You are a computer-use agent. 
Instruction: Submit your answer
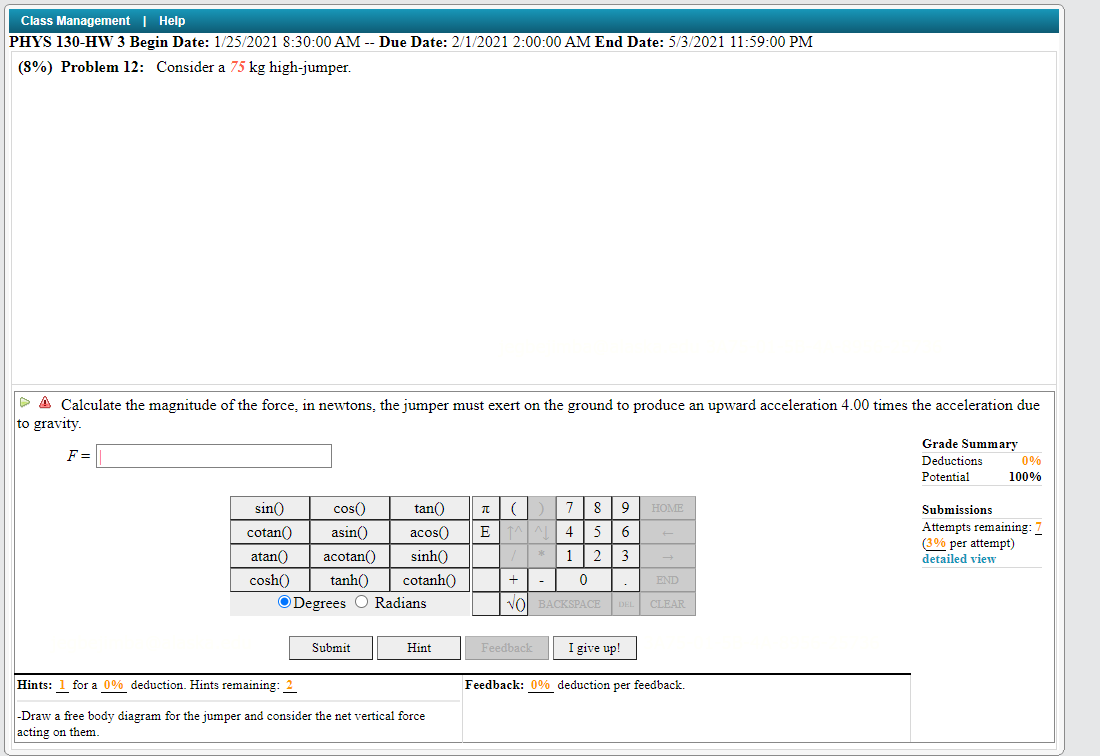click(x=330, y=647)
